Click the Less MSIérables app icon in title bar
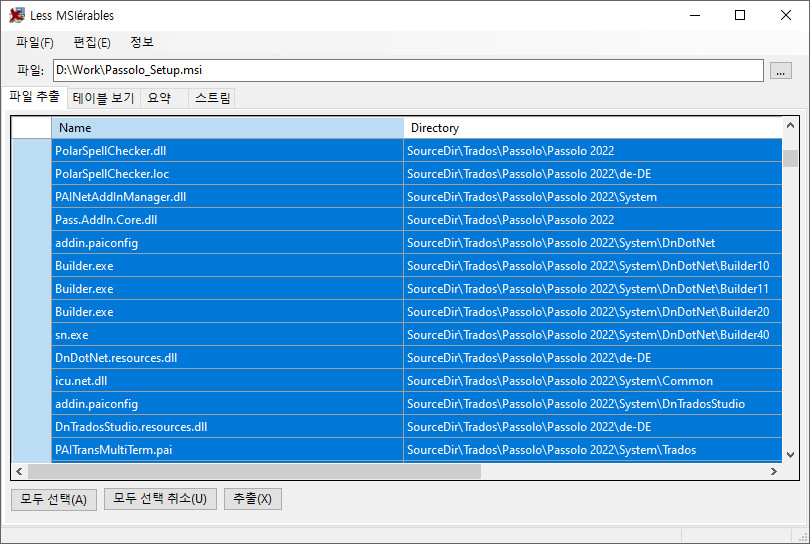Screen dimensions: 810x544 [x=17, y=15]
